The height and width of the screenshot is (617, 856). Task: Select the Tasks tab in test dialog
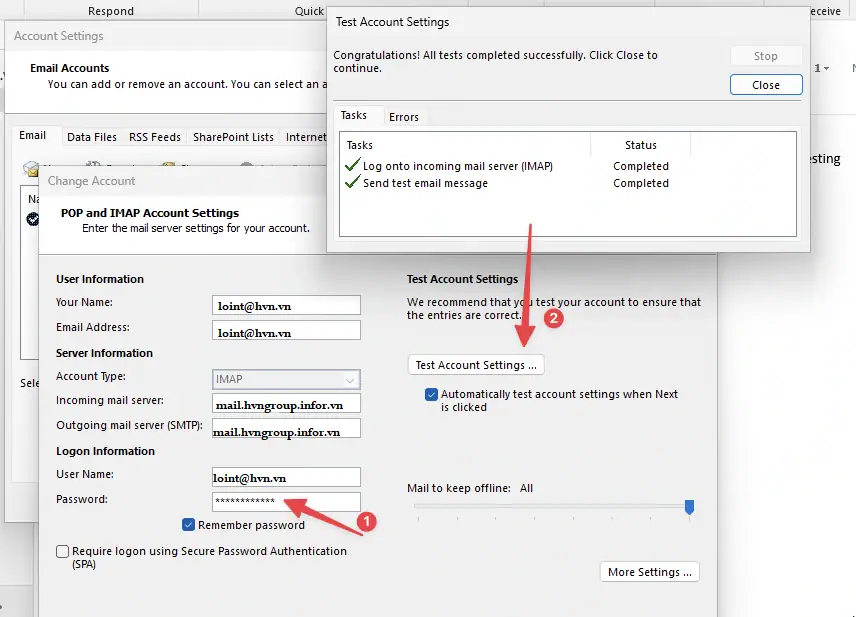tap(354, 116)
